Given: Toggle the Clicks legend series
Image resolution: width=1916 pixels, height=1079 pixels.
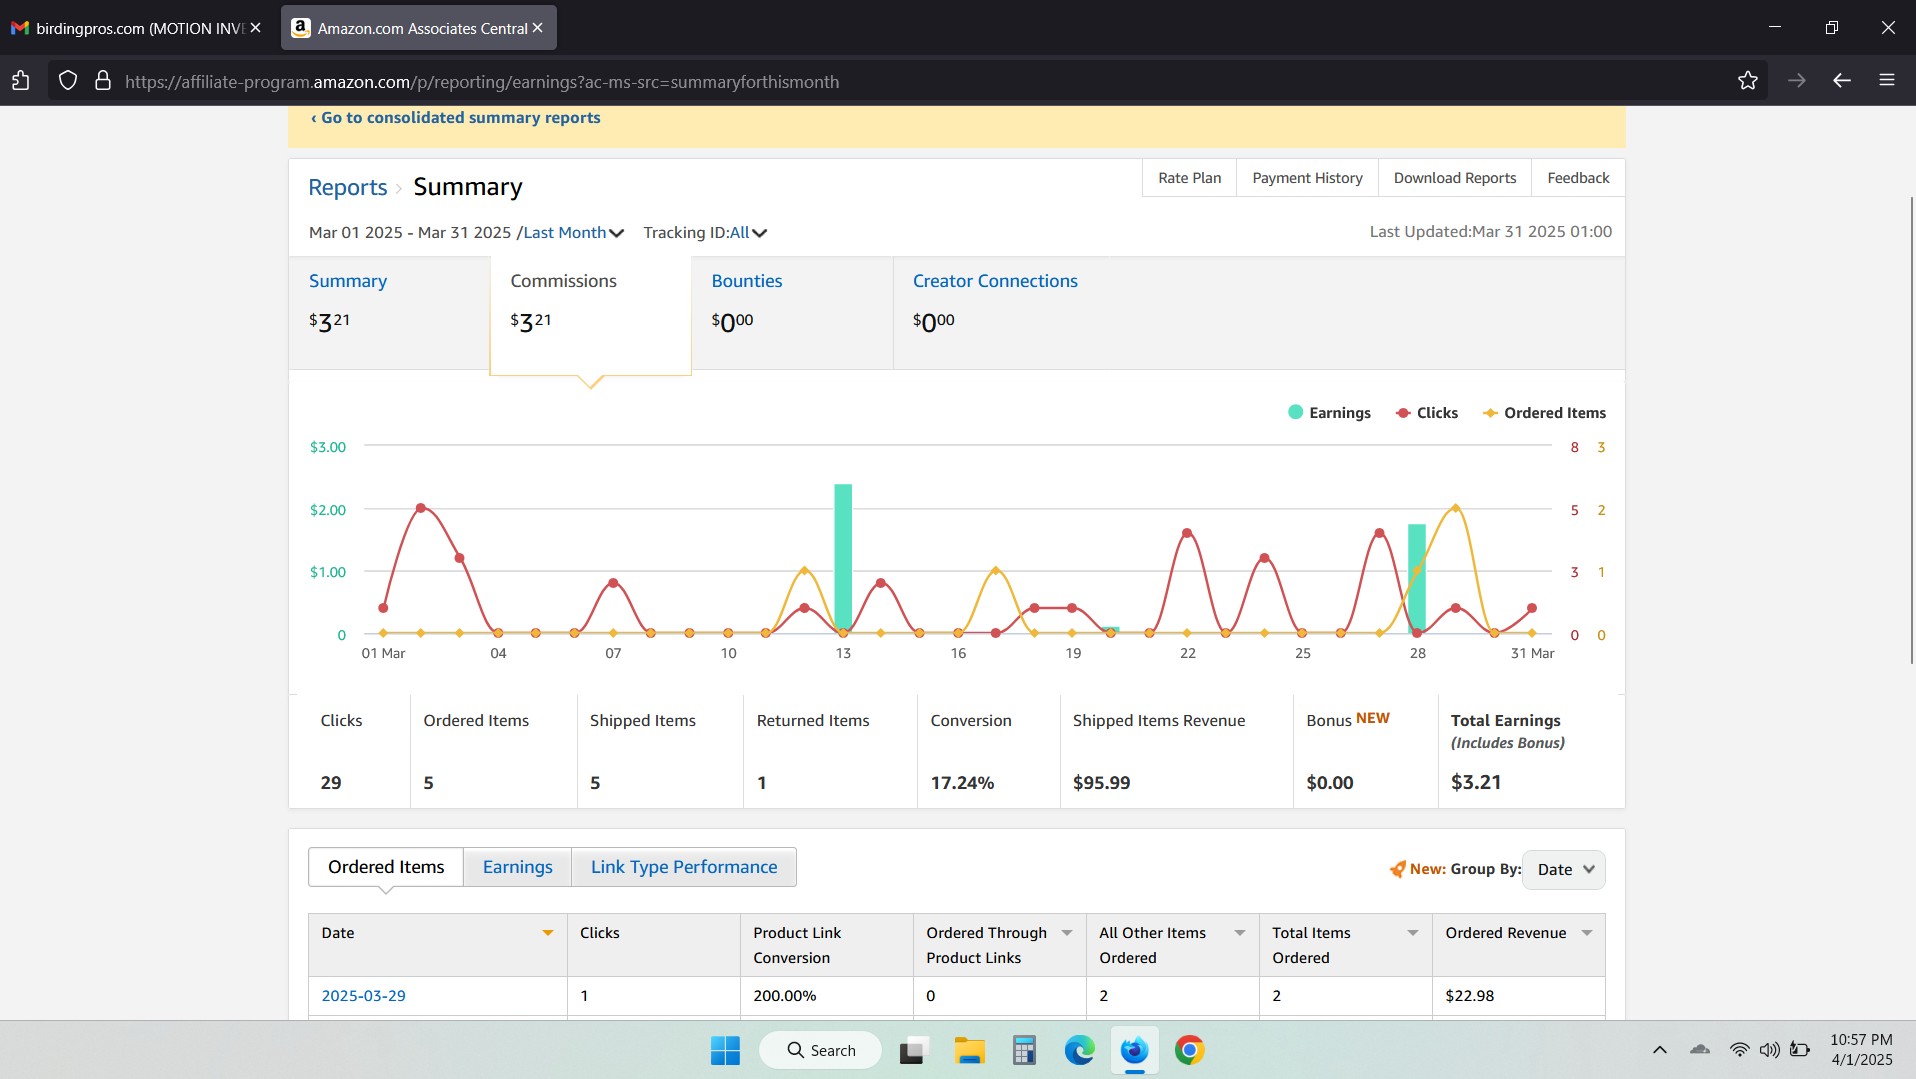Looking at the screenshot, I should (1427, 413).
